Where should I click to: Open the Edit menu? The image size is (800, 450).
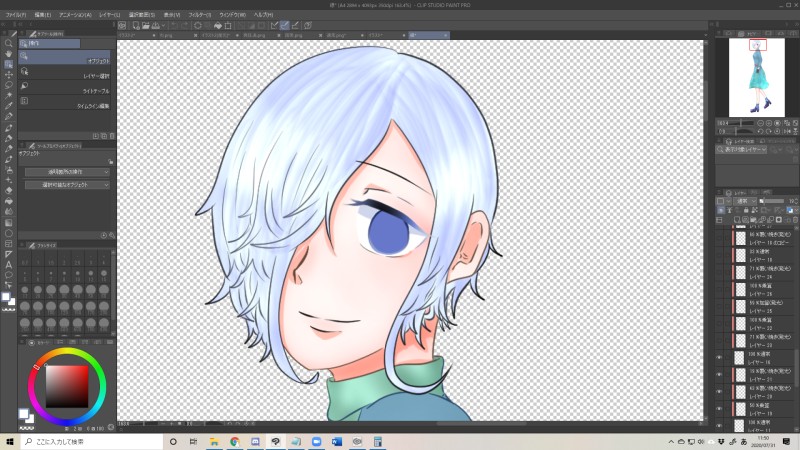coord(43,15)
